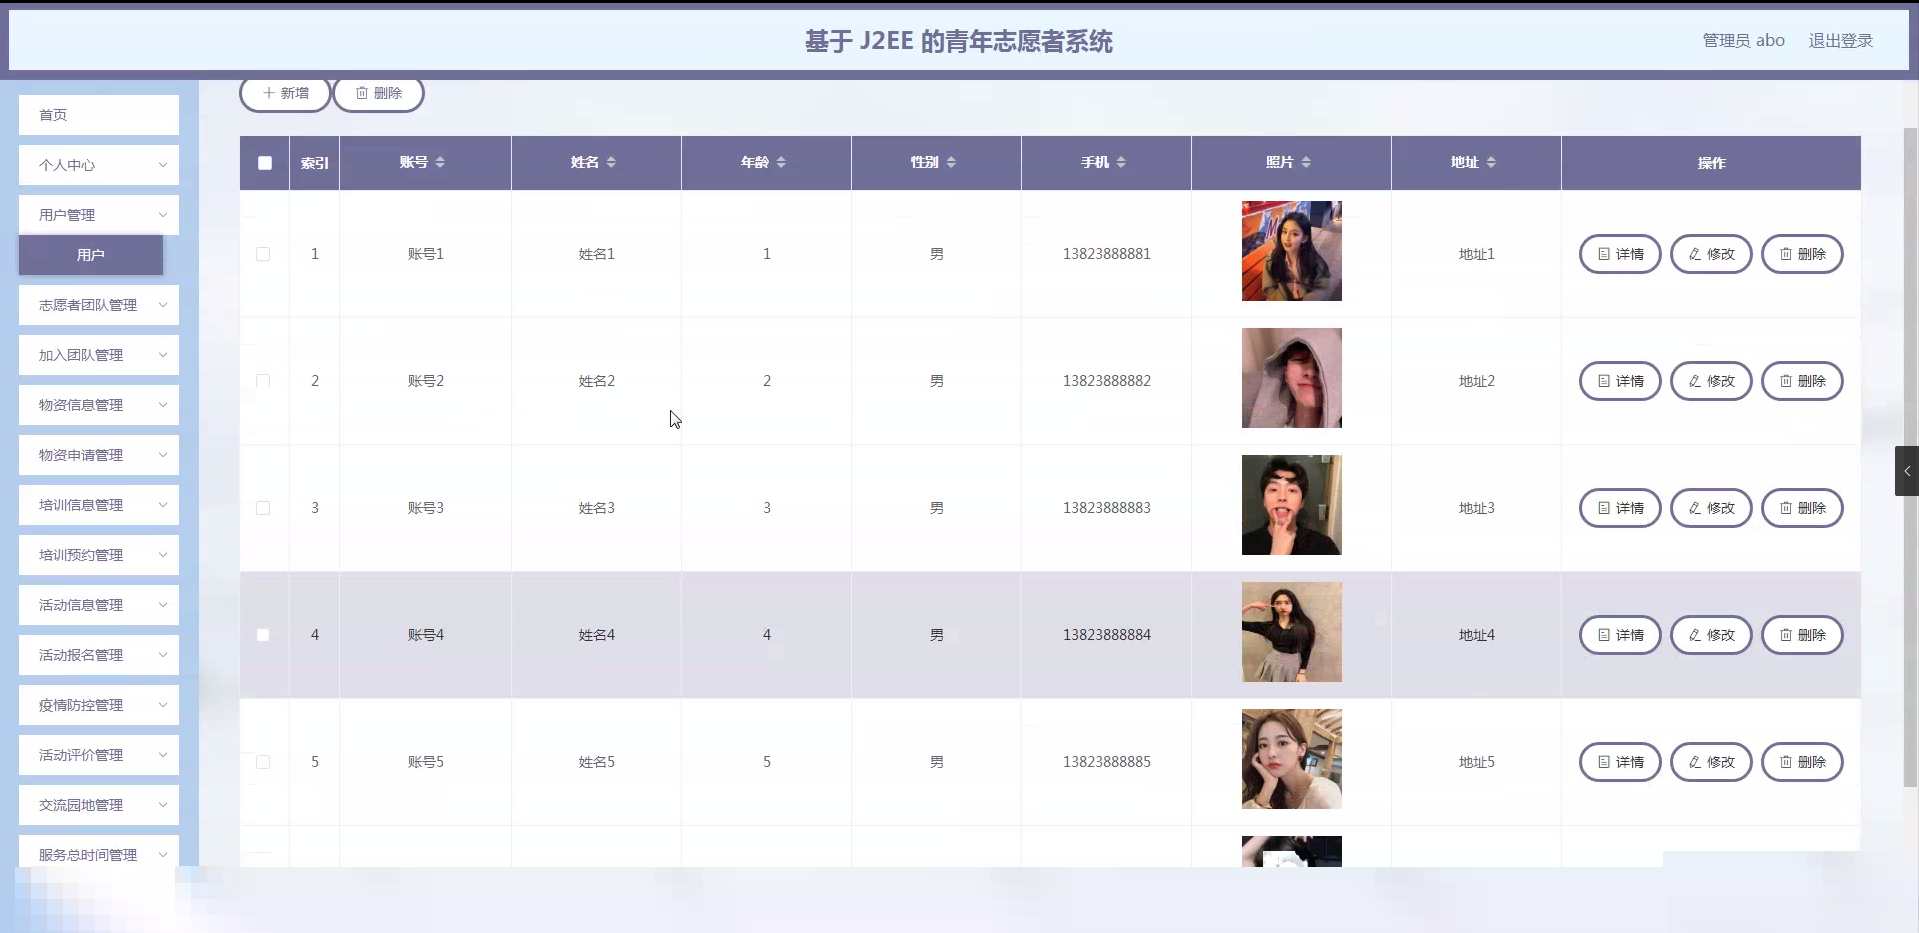The image size is (1919, 933).
Task: Click the 详情 document icon for 账号1
Action: (1605, 253)
